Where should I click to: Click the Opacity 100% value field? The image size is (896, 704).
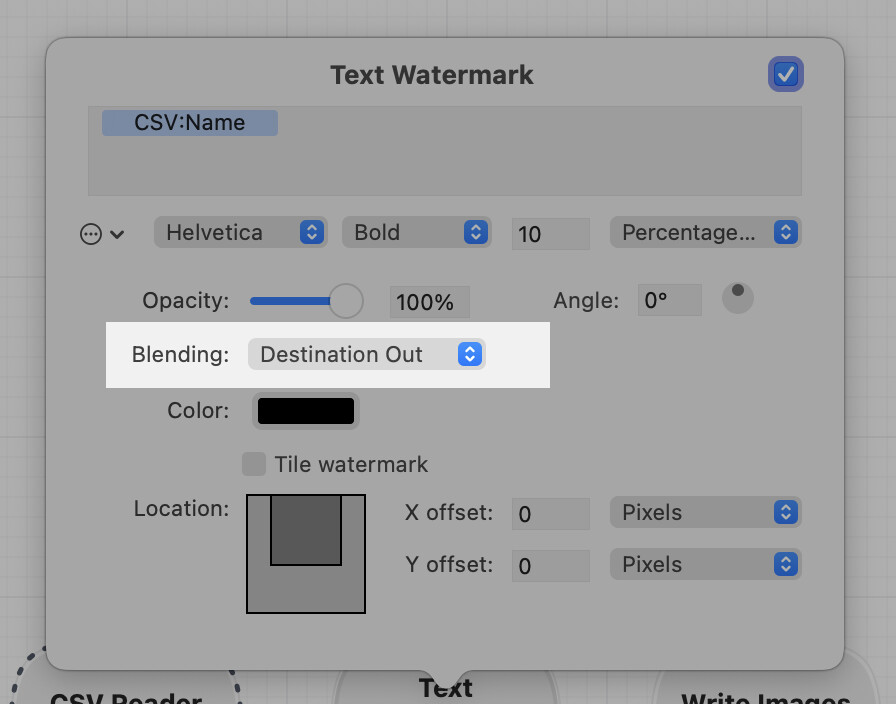[429, 302]
